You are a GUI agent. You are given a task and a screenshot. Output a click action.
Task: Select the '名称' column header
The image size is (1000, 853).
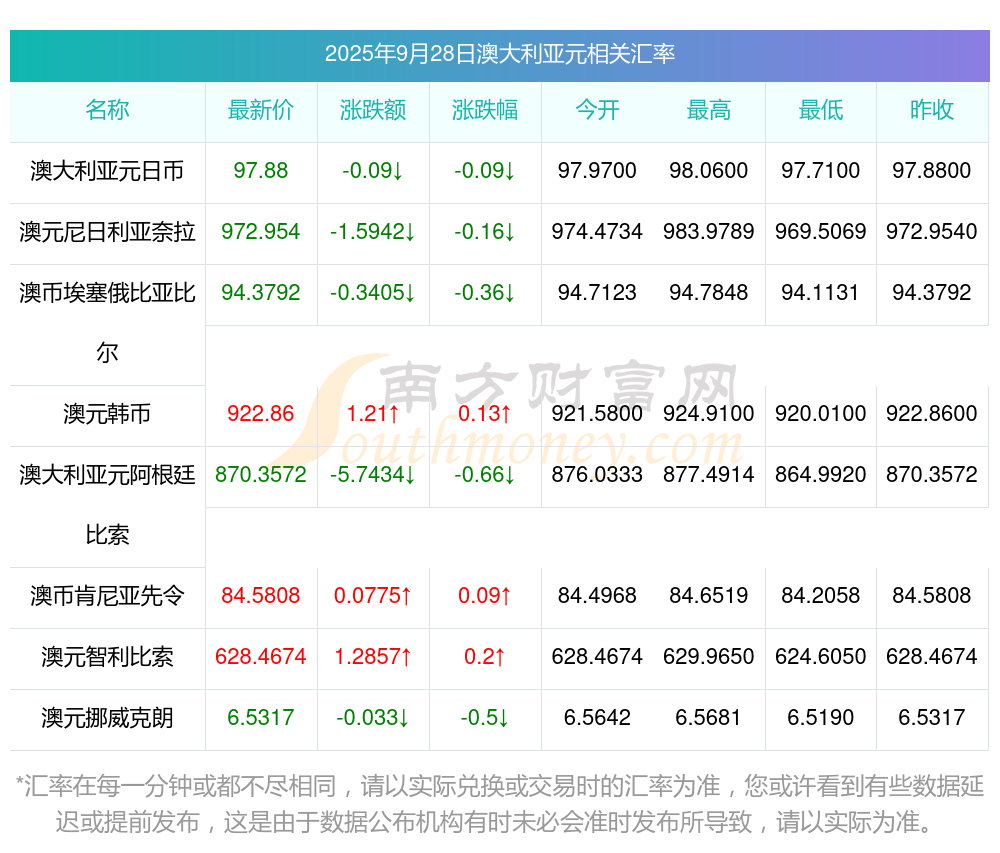(107, 110)
